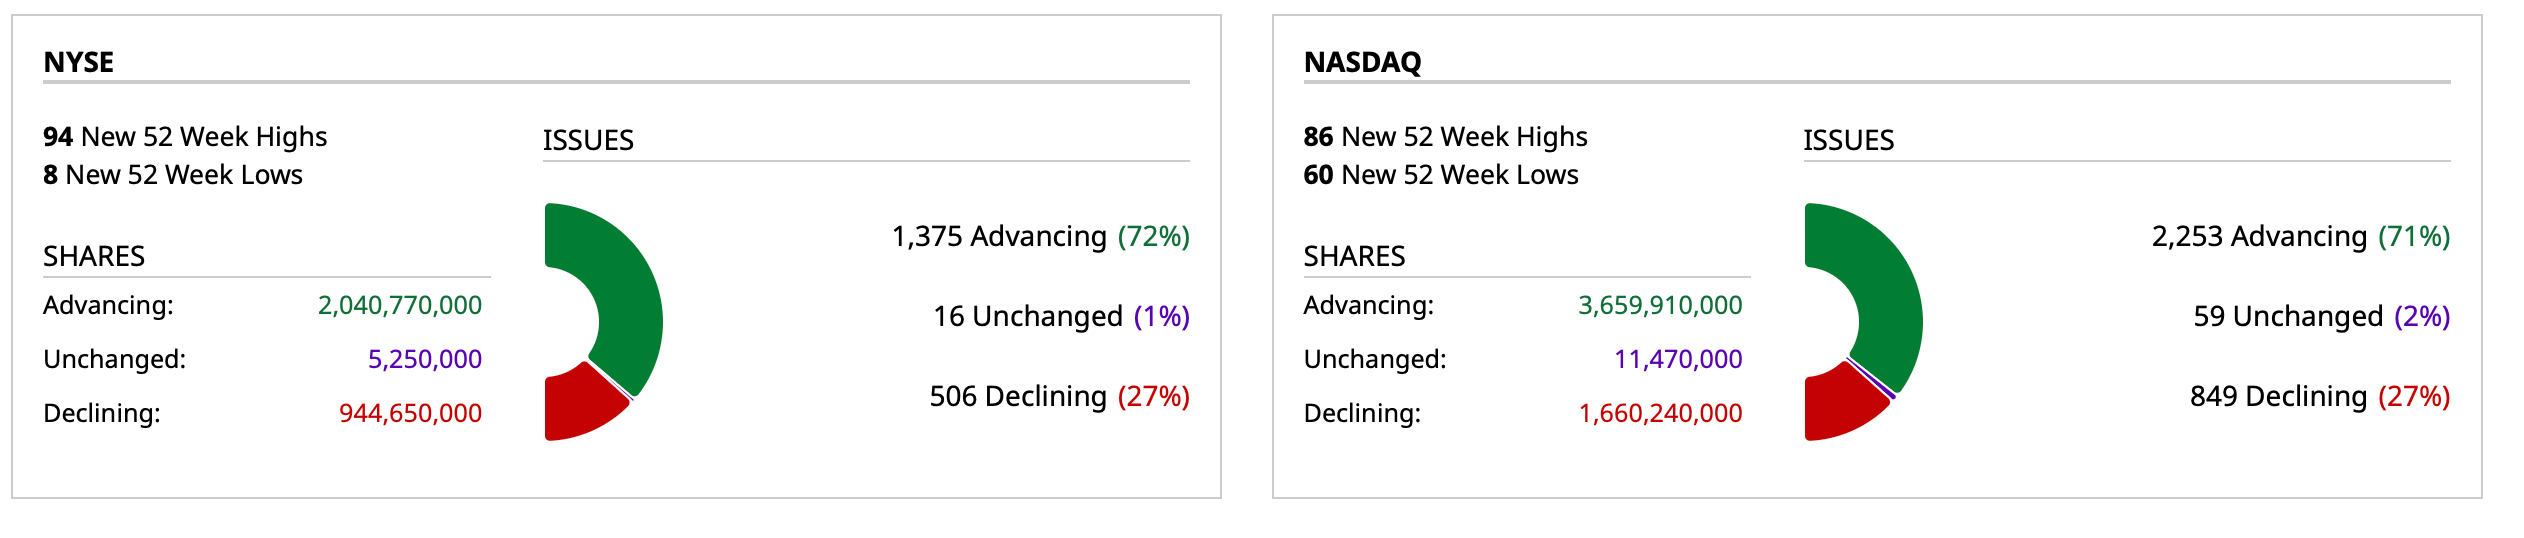The image size is (2524, 538).
Task: Click the 59 Unchanged (2%) issues label
Action: coord(2321,316)
